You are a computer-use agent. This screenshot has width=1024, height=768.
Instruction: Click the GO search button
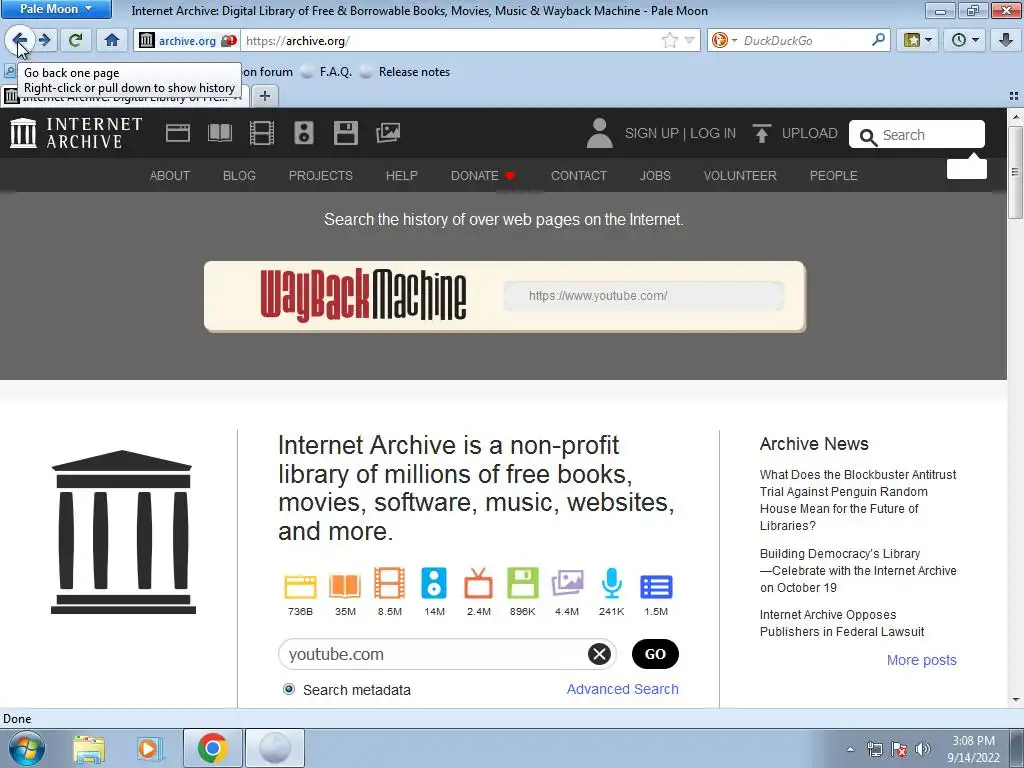(x=655, y=654)
